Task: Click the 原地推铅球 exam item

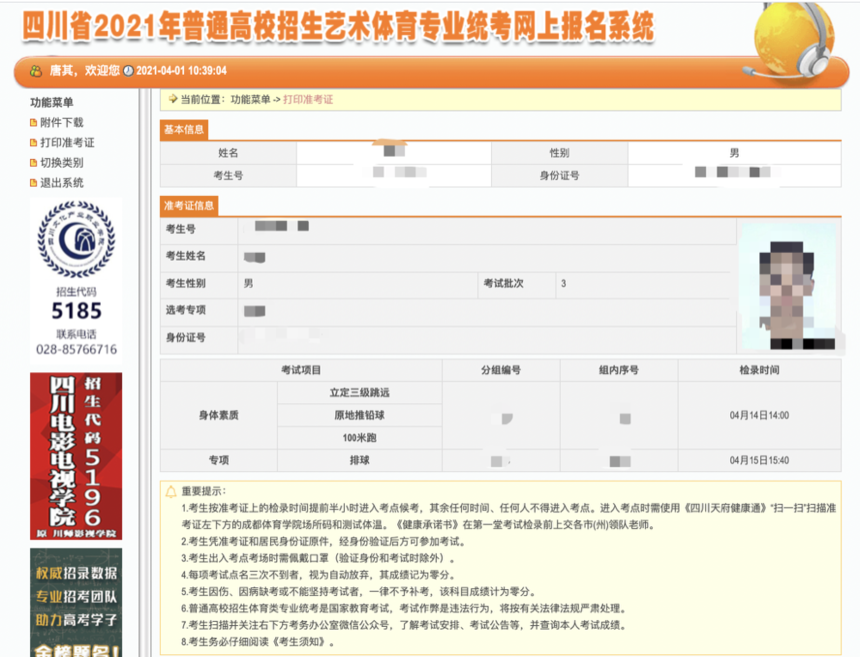Action: pyautogui.click(x=359, y=415)
